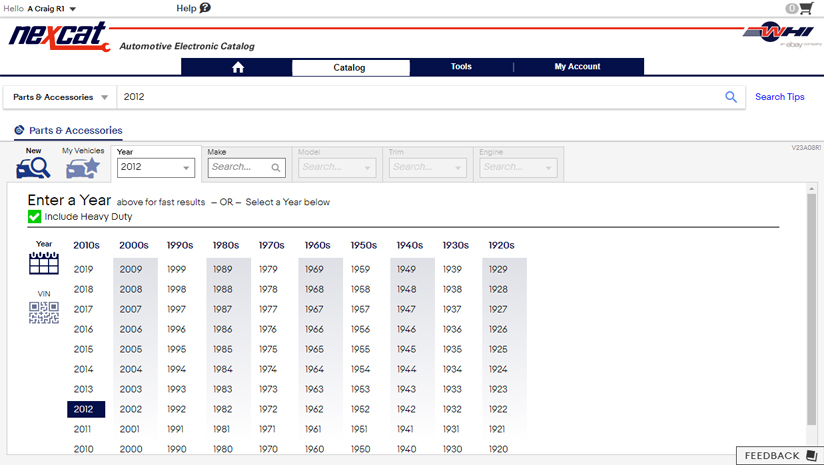Select year 1929

pyautogui.click(x=498, y=269)
